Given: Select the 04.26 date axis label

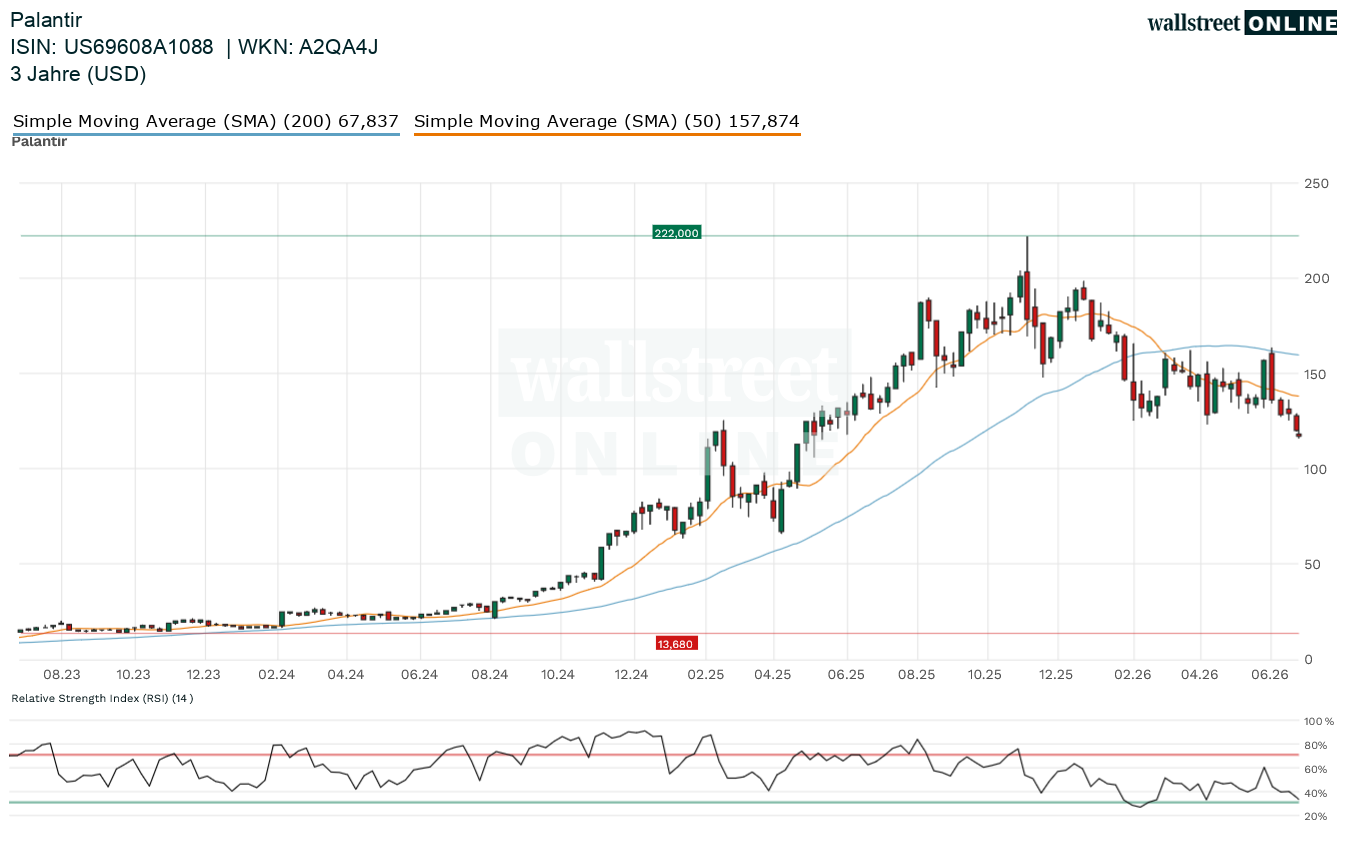Looking at the screenshot, I should tap(1200, 675).
